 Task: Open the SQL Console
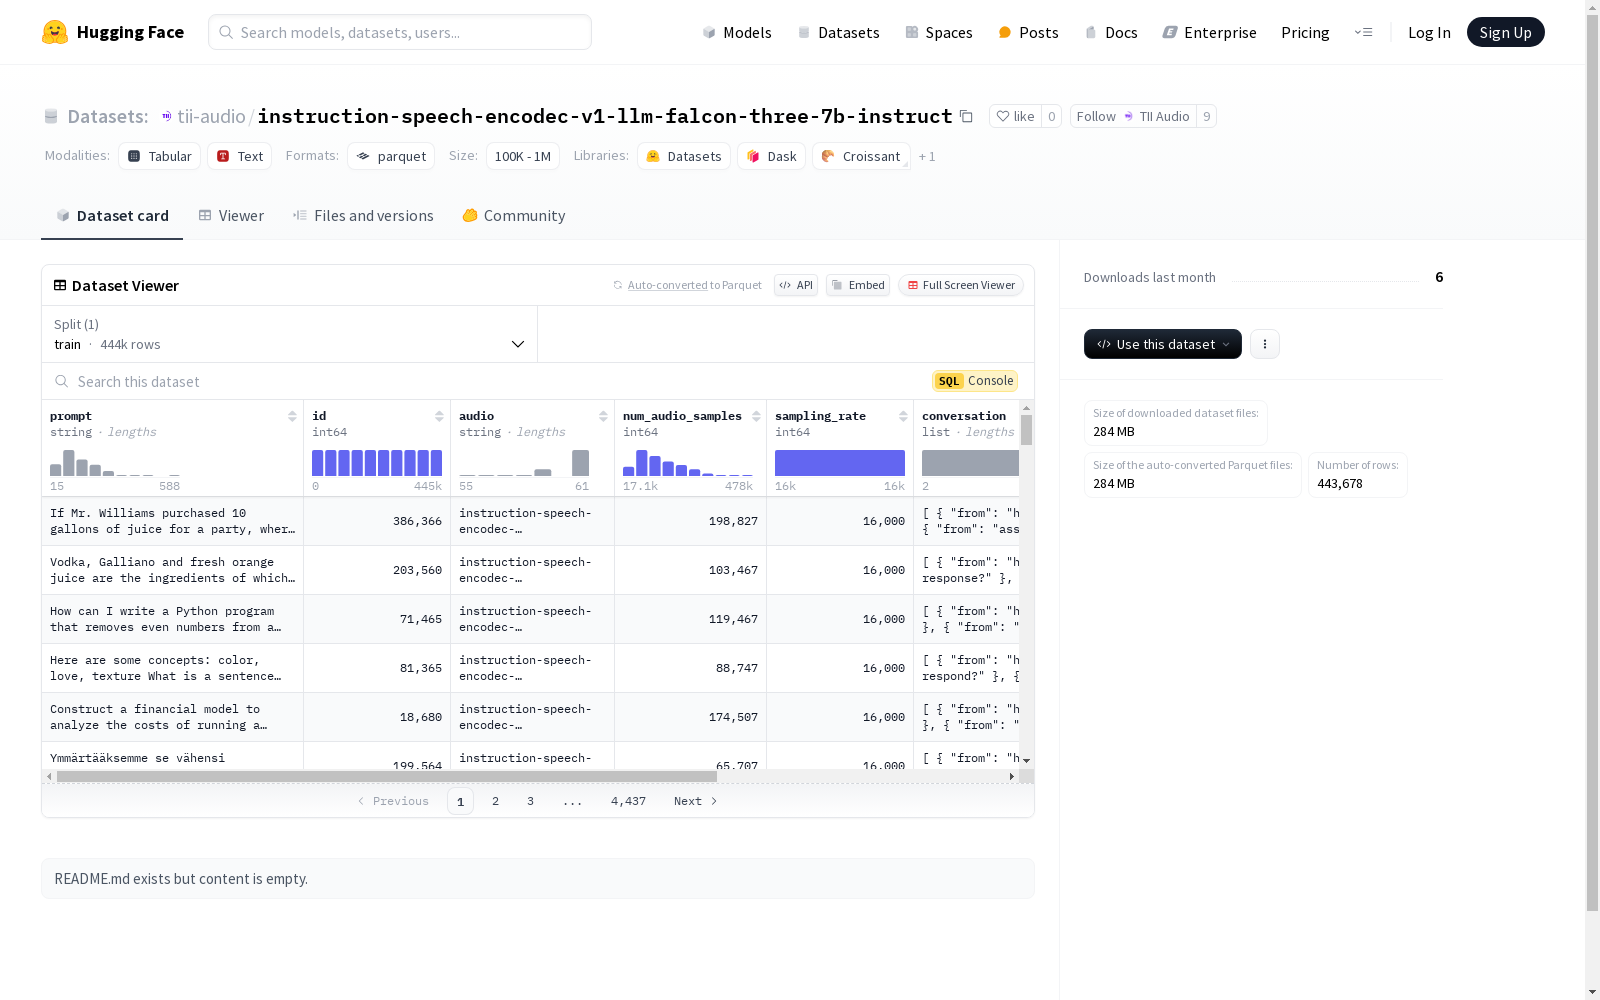click(975, 381)
